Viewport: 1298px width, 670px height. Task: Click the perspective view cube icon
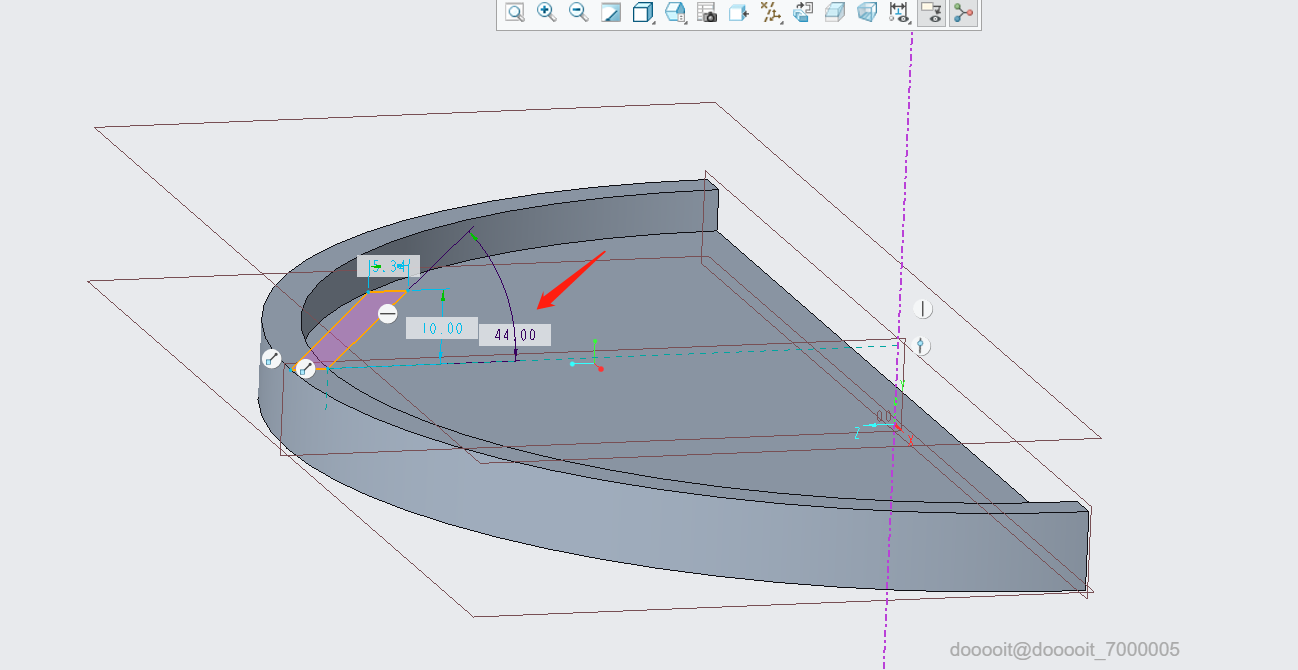867,13
